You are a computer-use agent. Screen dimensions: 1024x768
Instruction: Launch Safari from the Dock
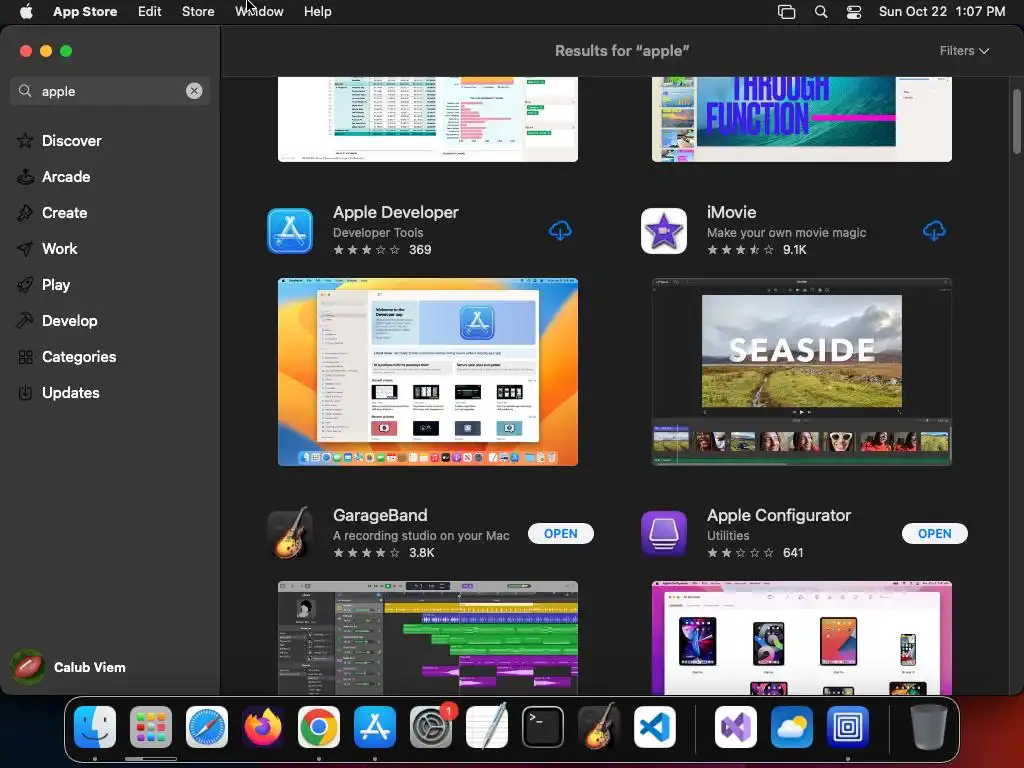207,727
